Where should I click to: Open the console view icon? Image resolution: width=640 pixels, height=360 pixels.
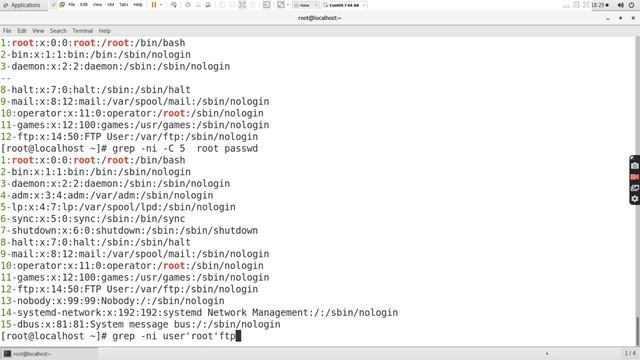267,5
